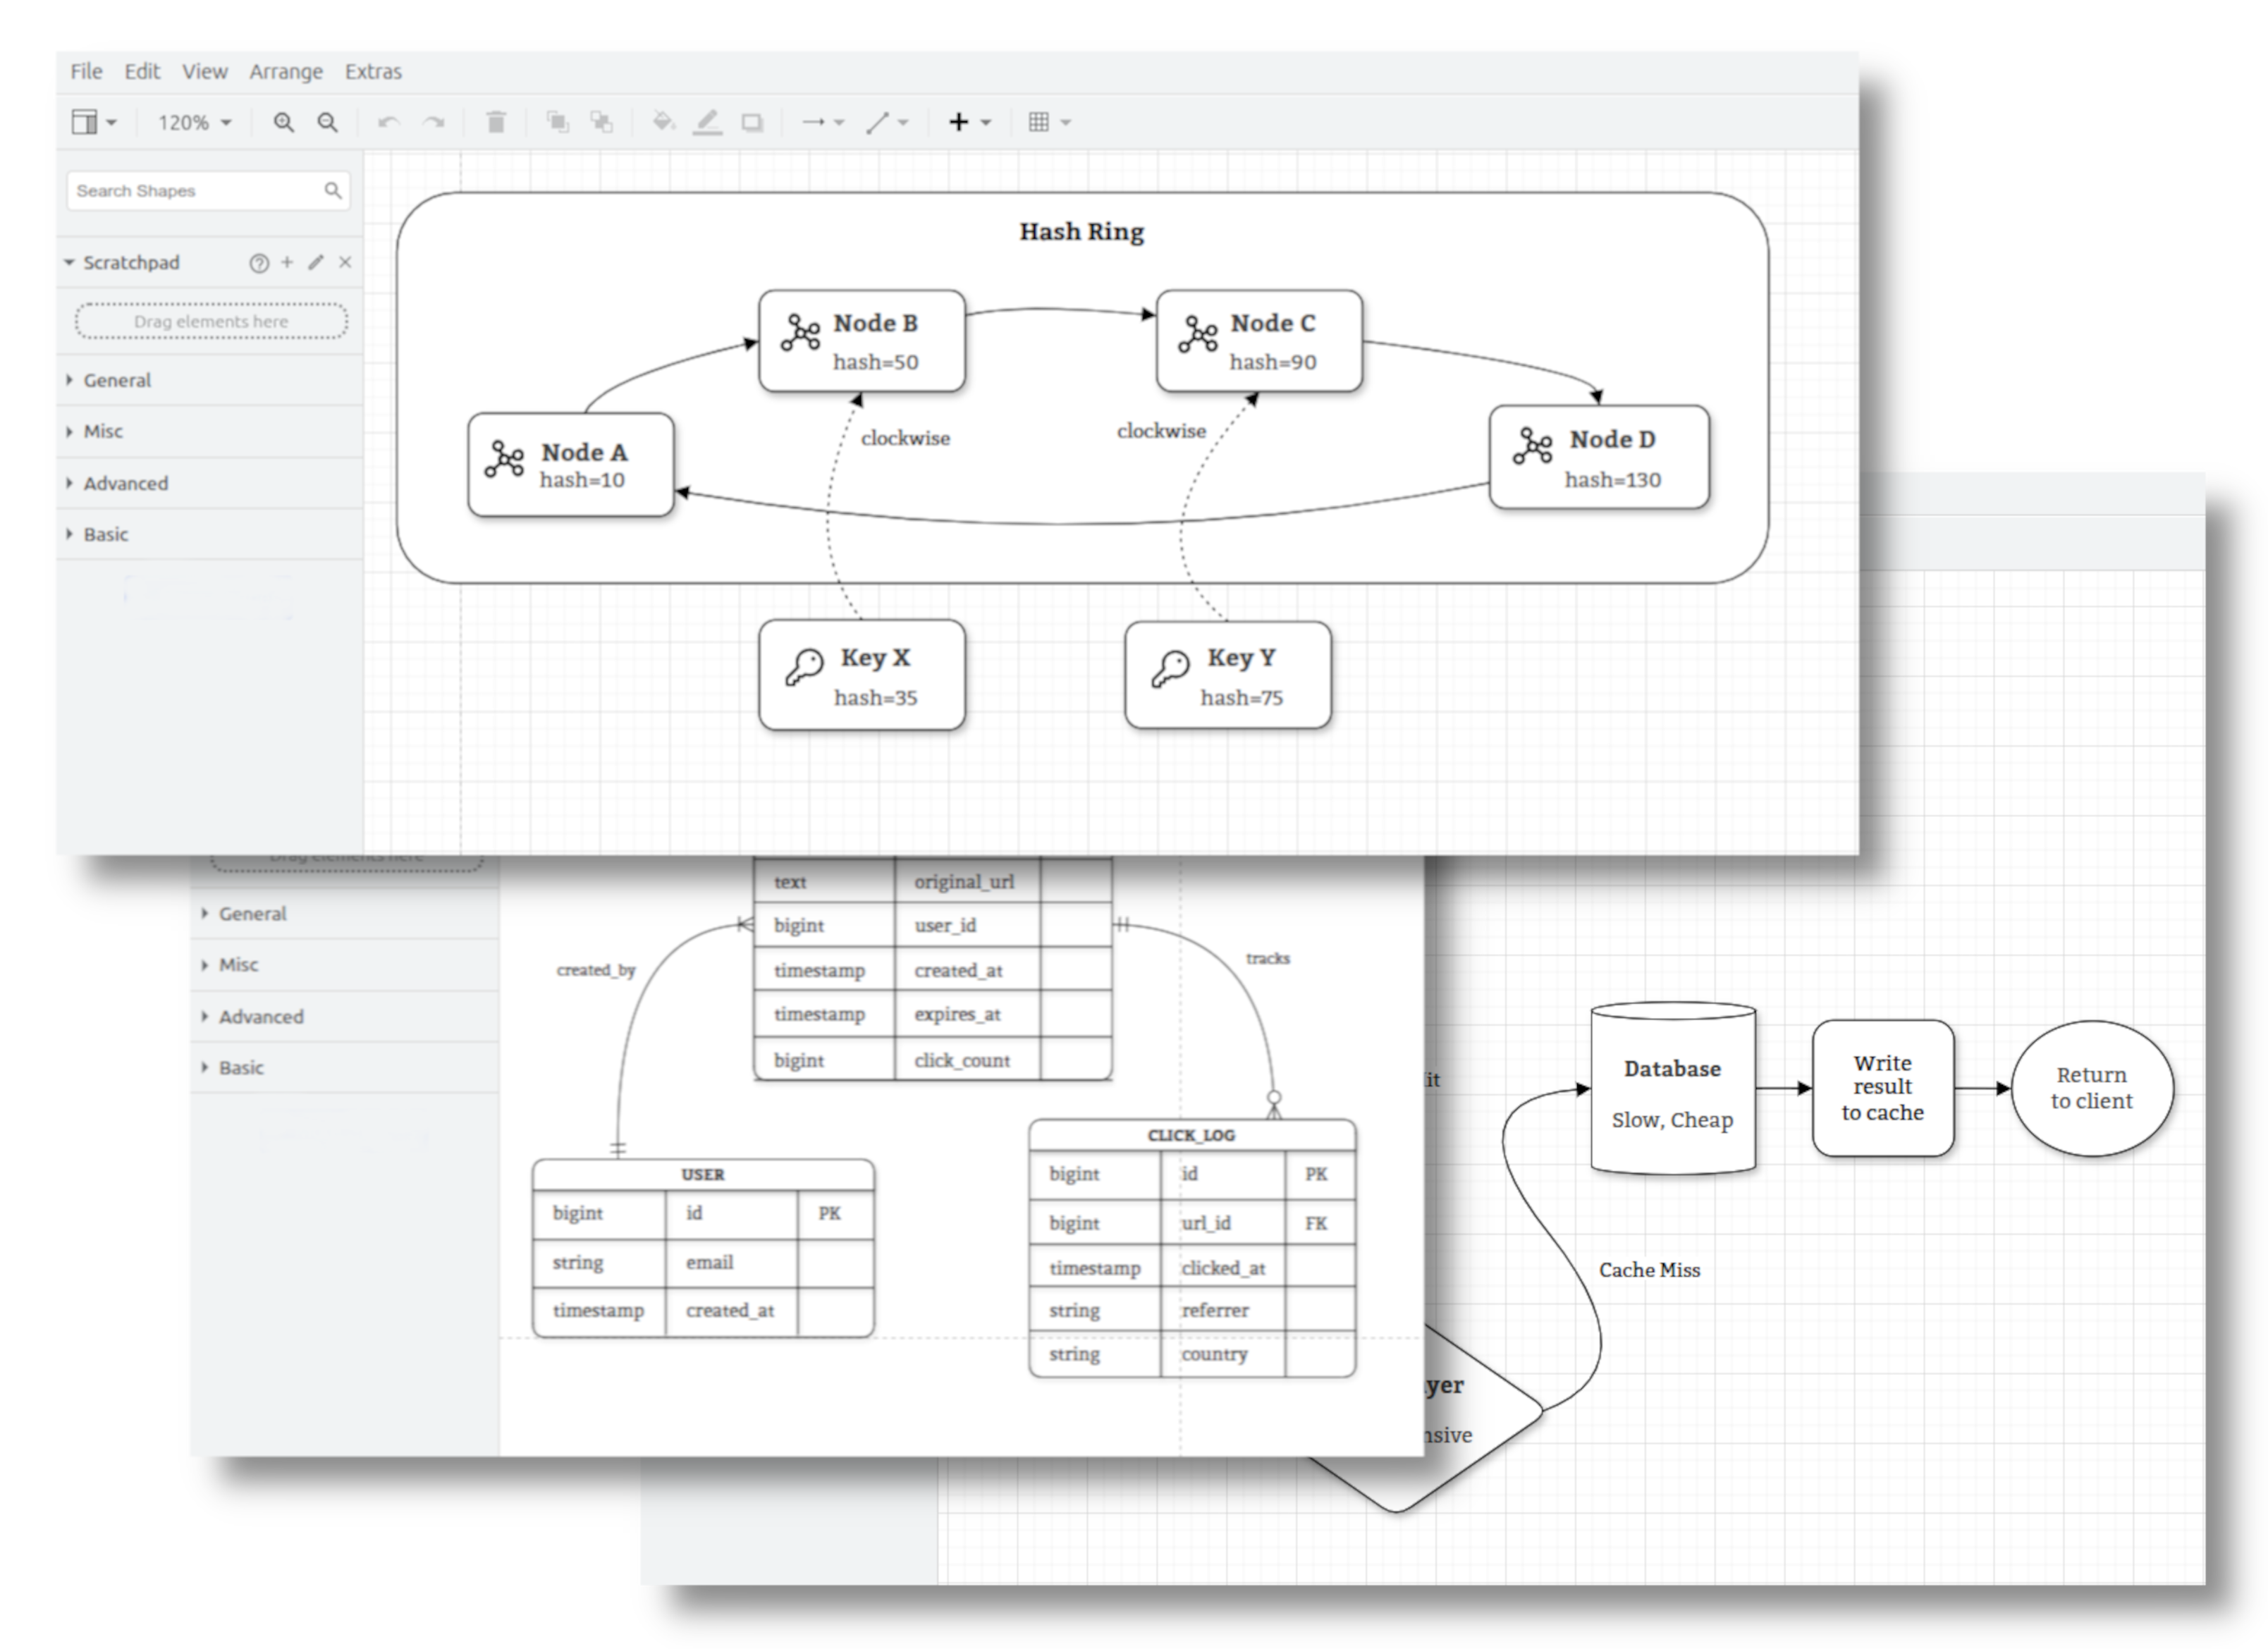This screenshot has height=1649, width=2268.
Task: Select the Key Y hash=75 shape
Action: coord(1228,675)
